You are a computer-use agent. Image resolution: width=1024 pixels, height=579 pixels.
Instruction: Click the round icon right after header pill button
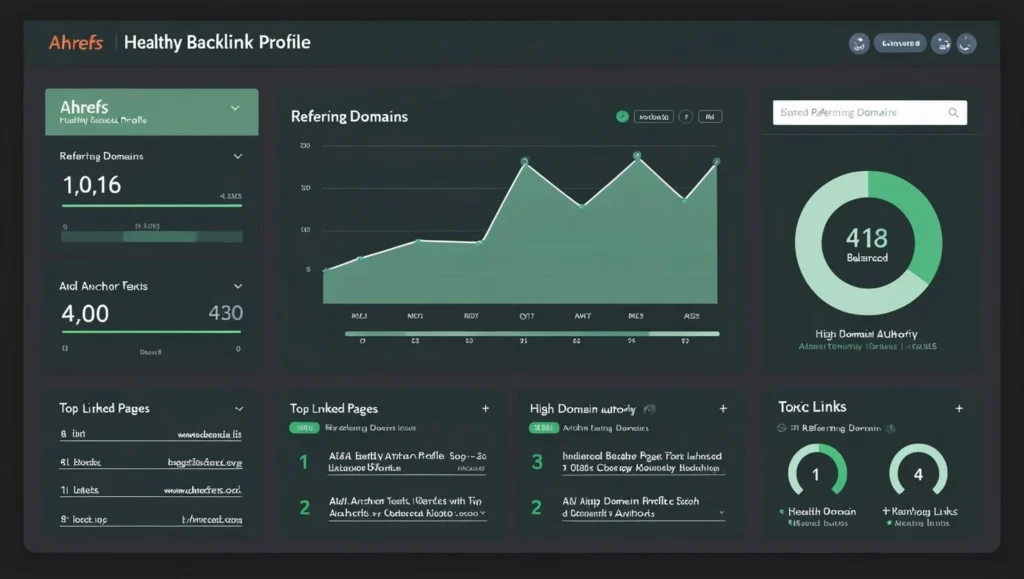(x=941, y=44)
